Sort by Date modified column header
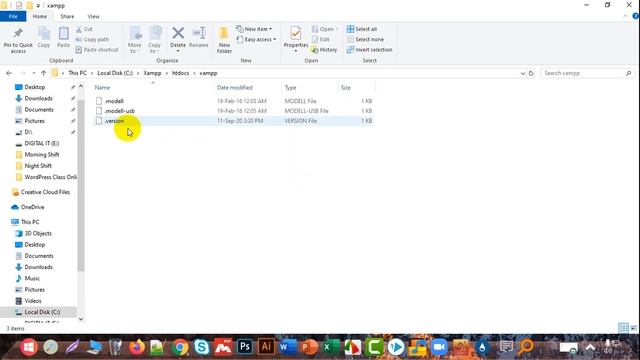The image size is (640, 360). tap(235, 88)
